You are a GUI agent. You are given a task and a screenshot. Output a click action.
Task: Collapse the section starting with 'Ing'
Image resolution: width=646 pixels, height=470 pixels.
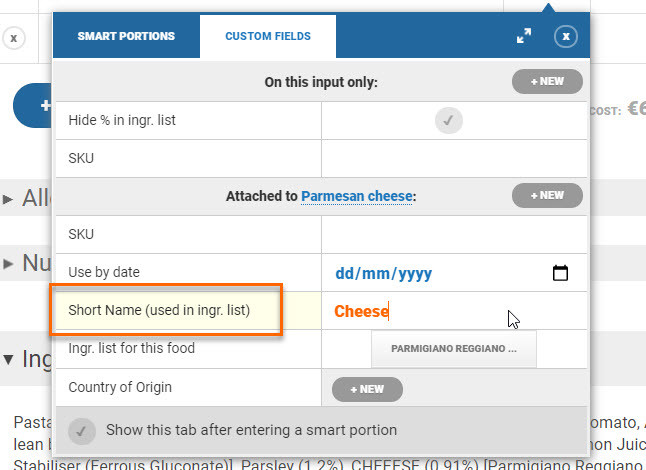(8, 358)
